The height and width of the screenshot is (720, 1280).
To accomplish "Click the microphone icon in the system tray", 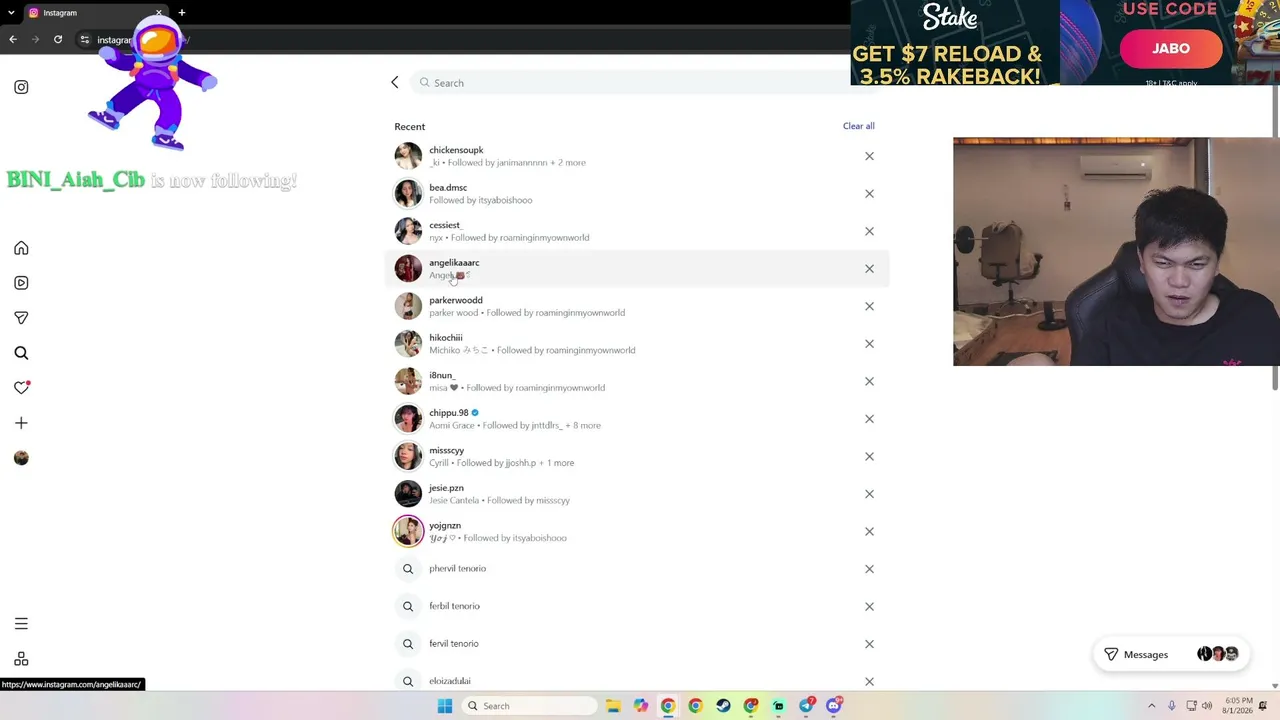I will [x=1172, y=706].
